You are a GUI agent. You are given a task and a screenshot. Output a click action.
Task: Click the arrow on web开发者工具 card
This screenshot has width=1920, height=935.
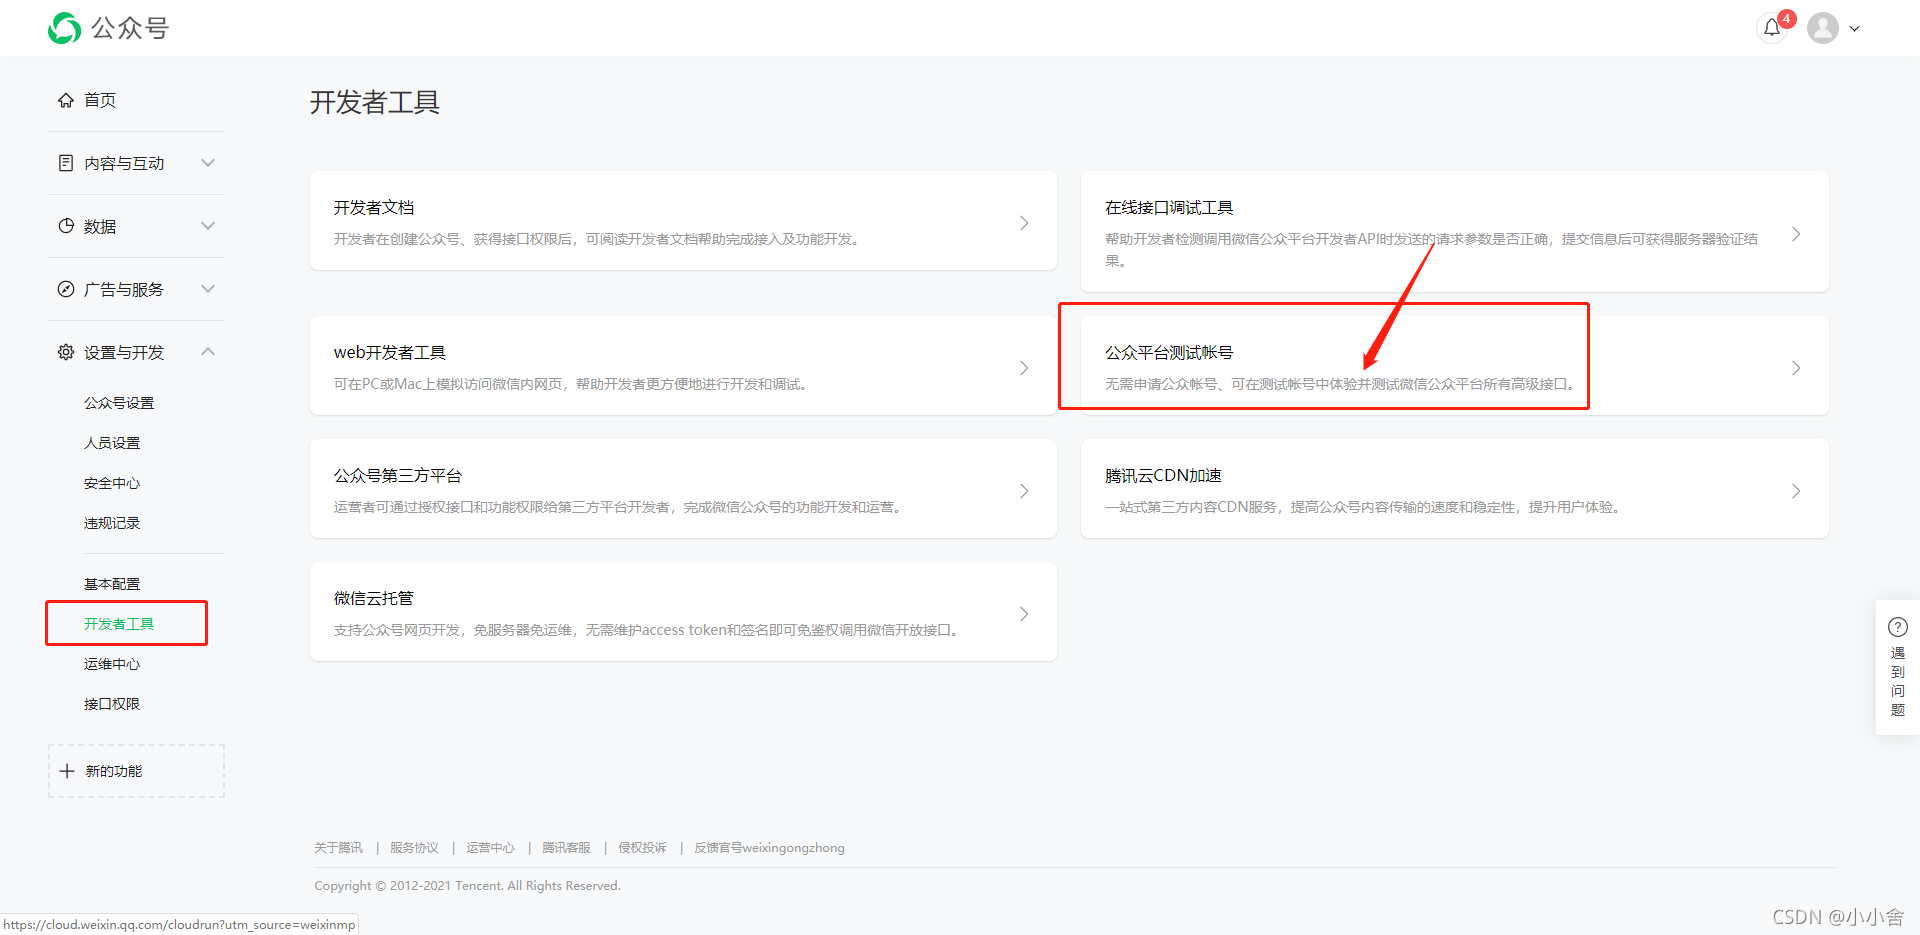coord(1024,368)
